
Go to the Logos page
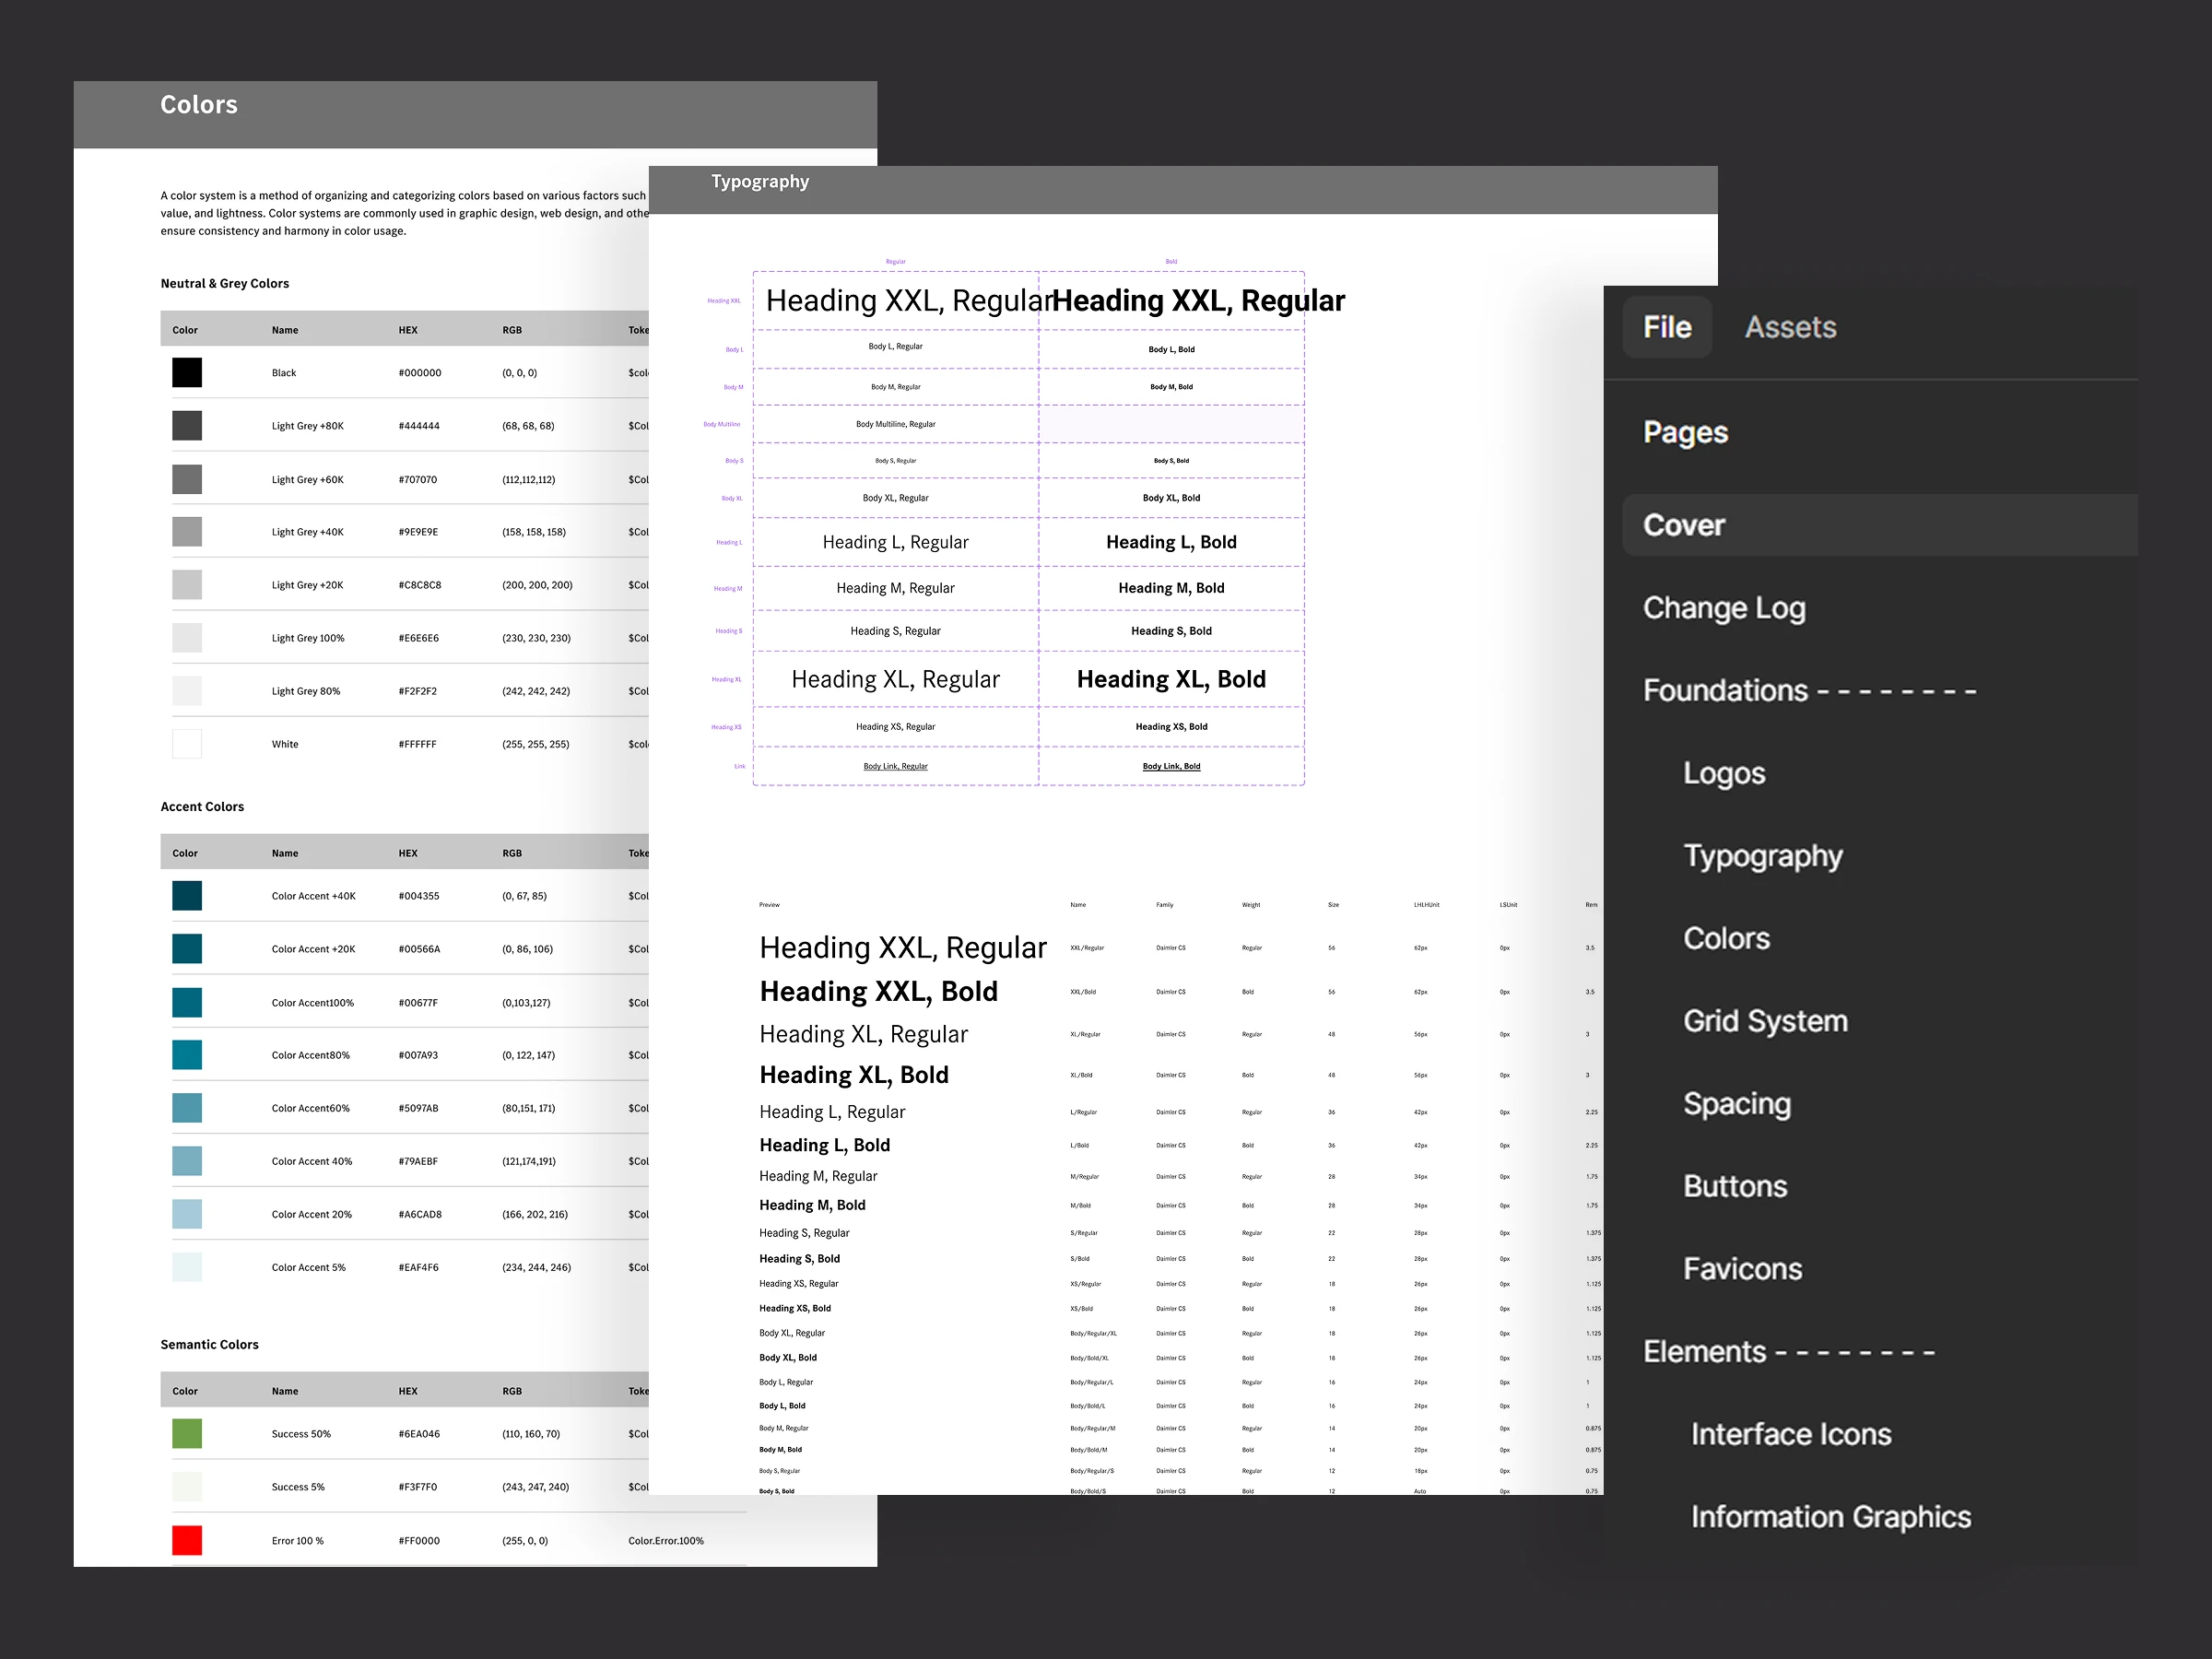tap(1724, 773)
